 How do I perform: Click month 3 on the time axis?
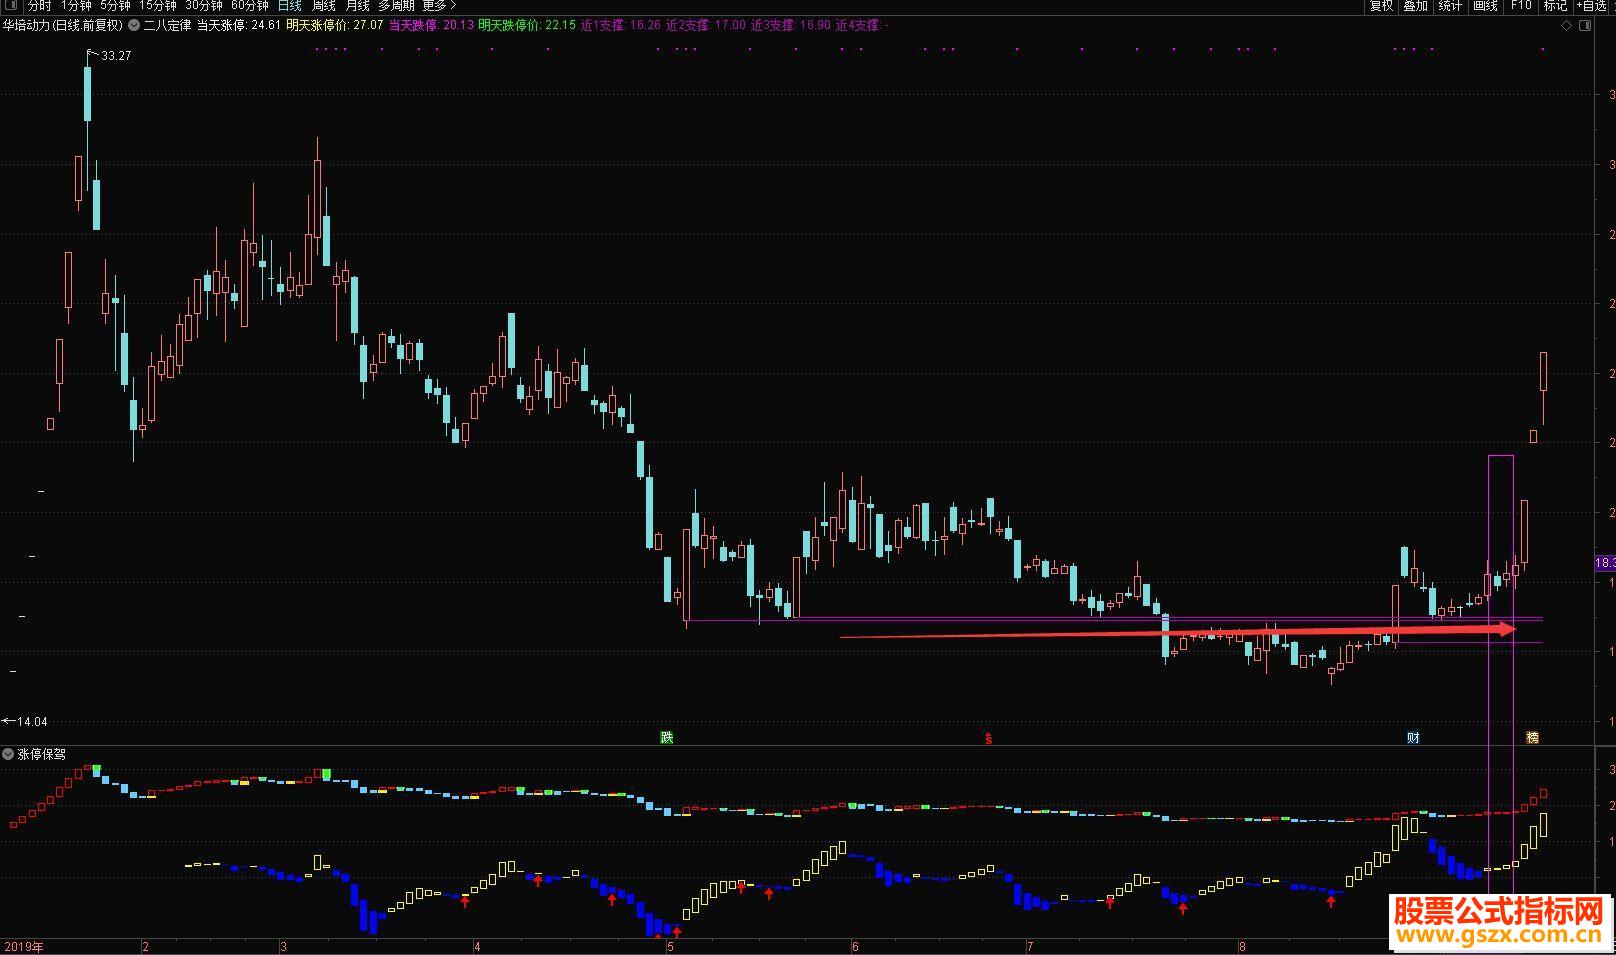284,946
